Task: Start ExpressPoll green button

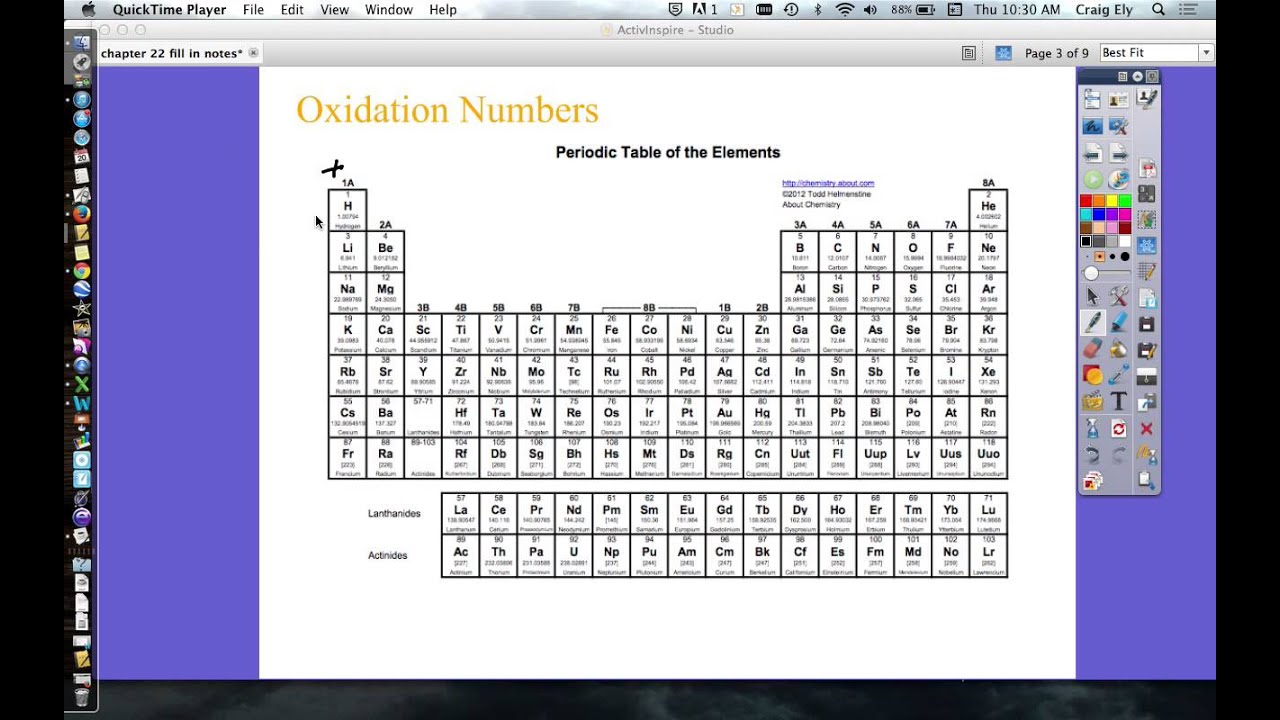Action: coord(1092,180)
